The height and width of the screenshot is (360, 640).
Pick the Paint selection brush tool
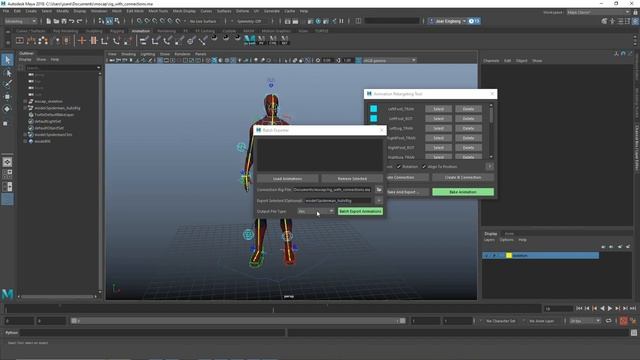coord(7,84)
